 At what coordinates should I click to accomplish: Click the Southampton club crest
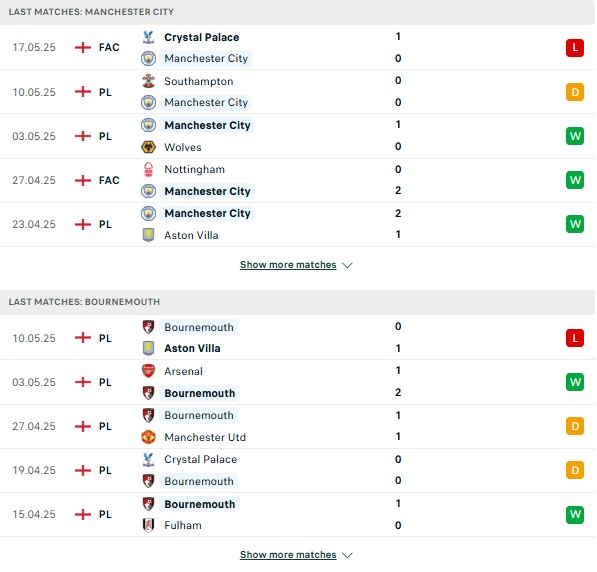pyautogui.click(x=148, y=81)
